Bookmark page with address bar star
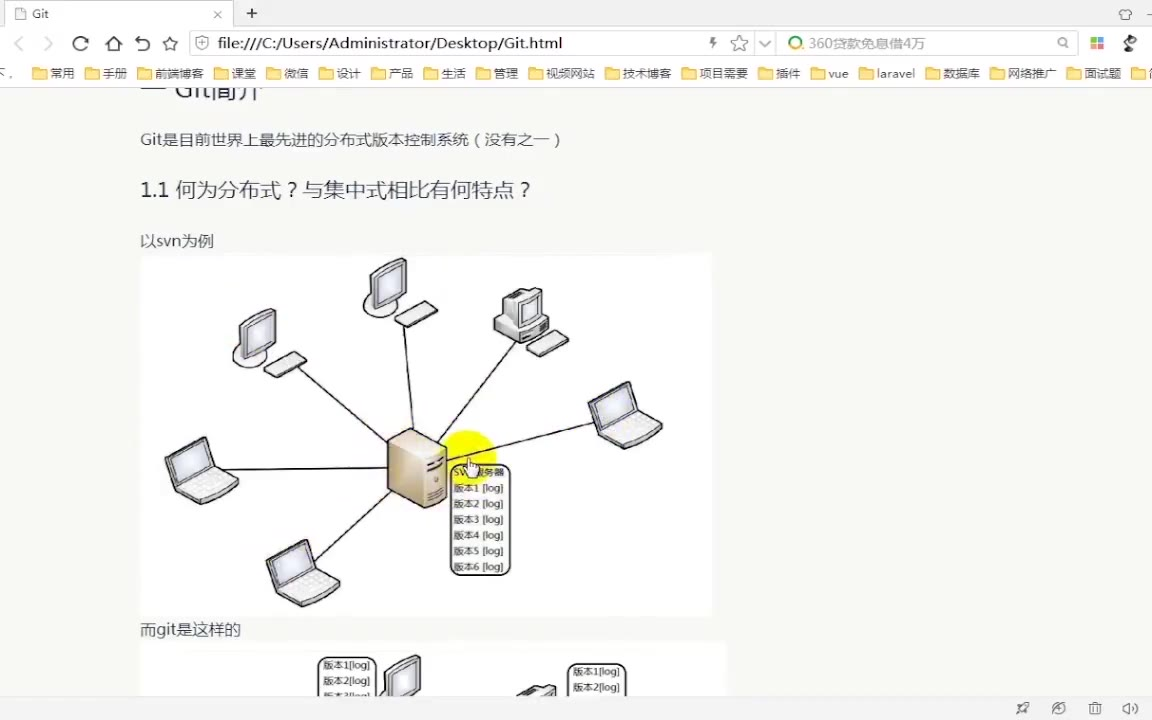This screenshot has height=720, width=1152. click(x=739, y=43)
